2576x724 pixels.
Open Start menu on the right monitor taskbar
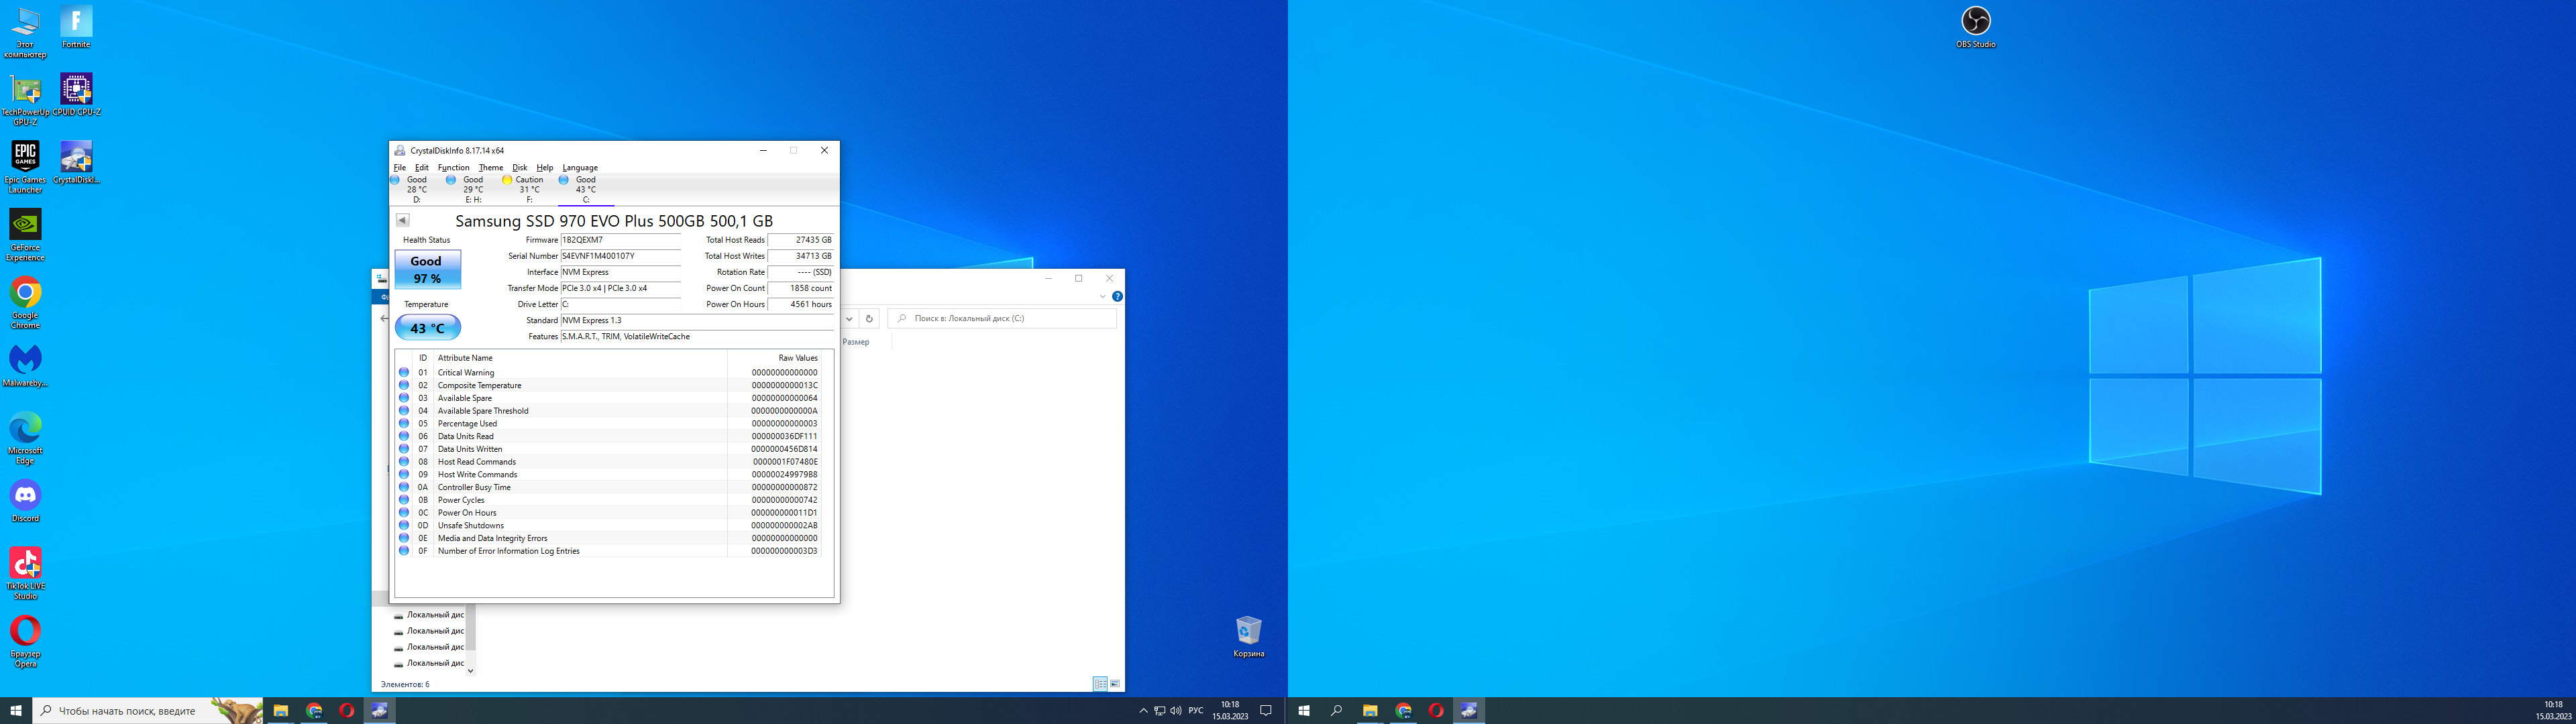pyautogui.click(x=1304, y=711)
